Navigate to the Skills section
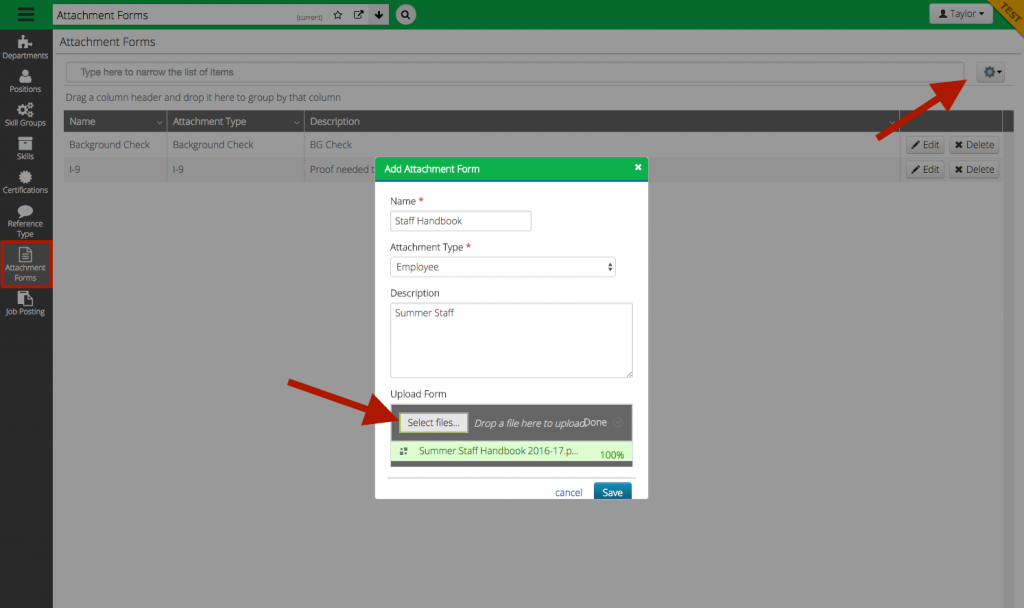This screenshot has width=1024, height=608. [25, 150]
